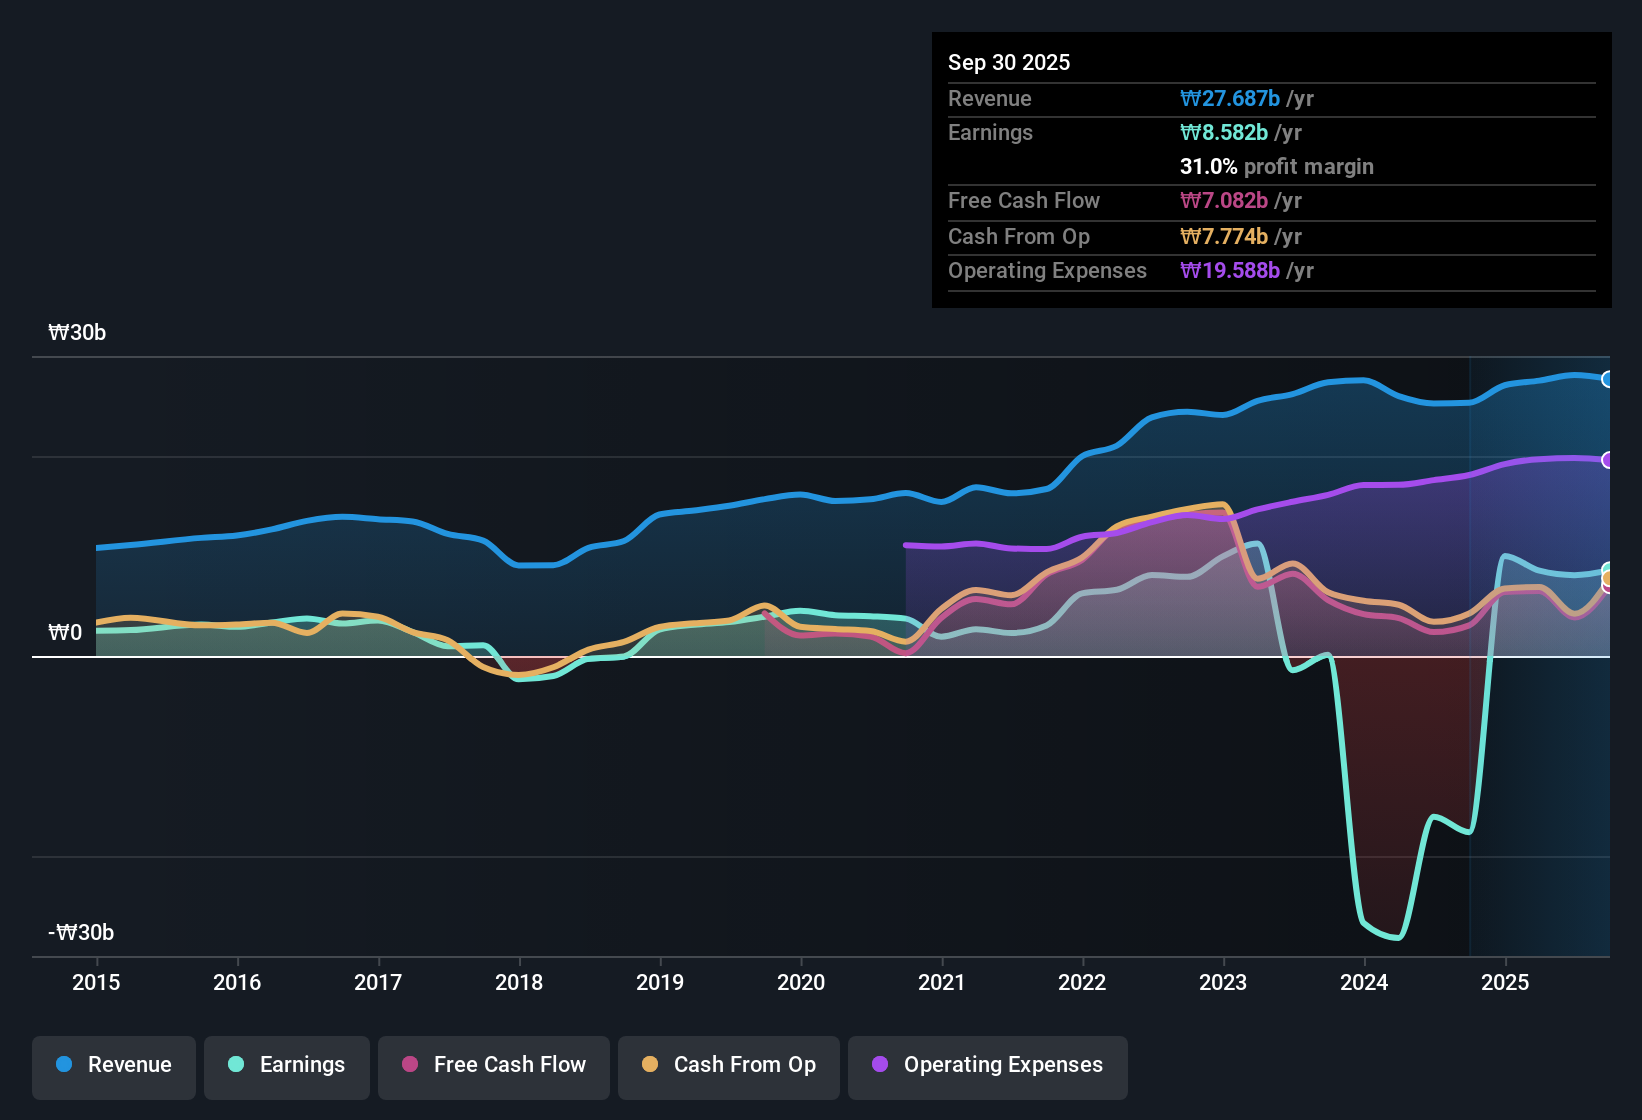This screenshot has height=1120, width=1642.
Task: Select the Revenue endpoint marker on the chart
Action: click(x=1607, y=380)
